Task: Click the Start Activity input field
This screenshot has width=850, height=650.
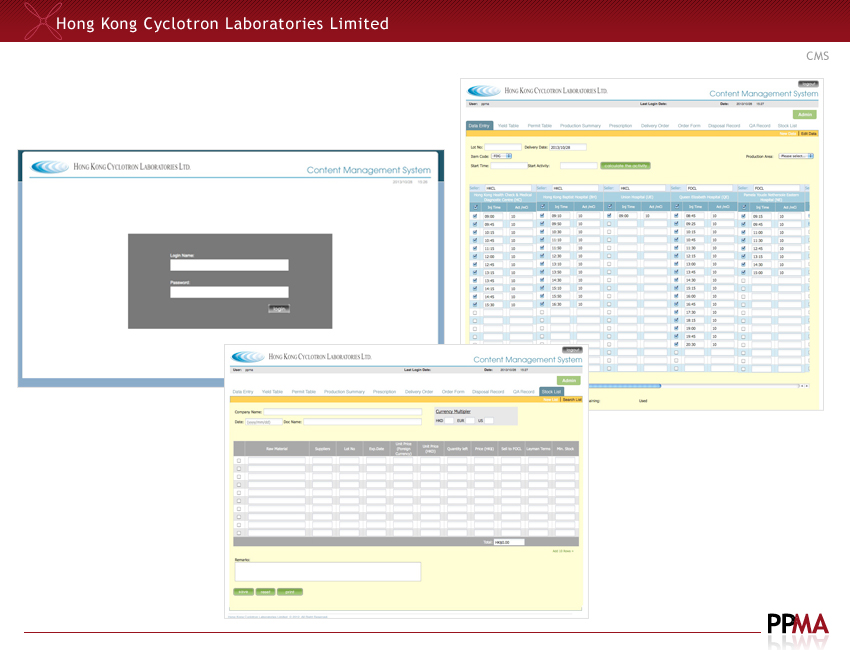Action: [x=578, y=166]
